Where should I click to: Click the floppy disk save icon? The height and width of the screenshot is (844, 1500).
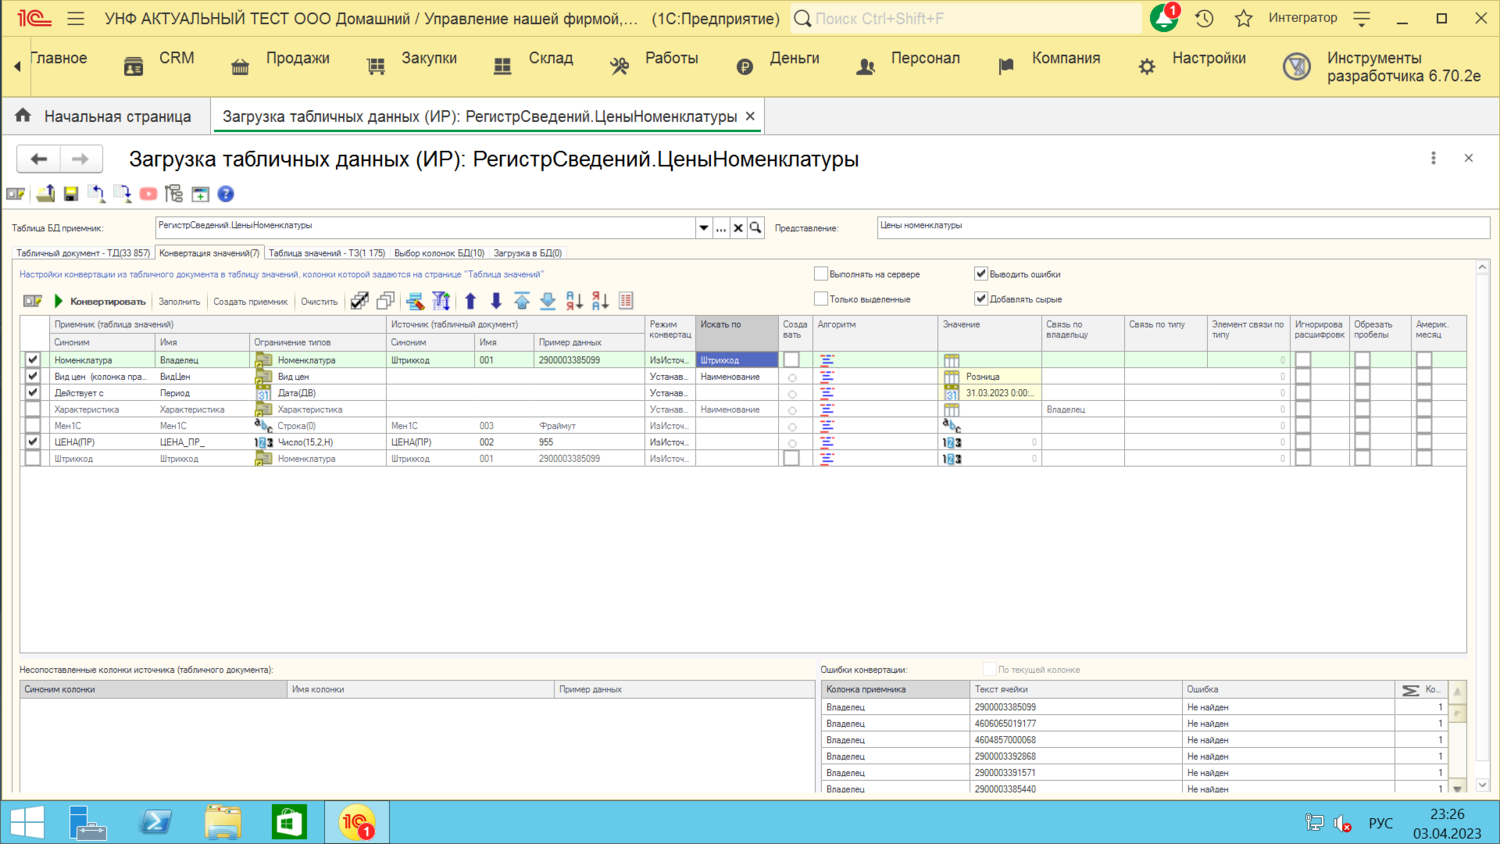(71, 194)
